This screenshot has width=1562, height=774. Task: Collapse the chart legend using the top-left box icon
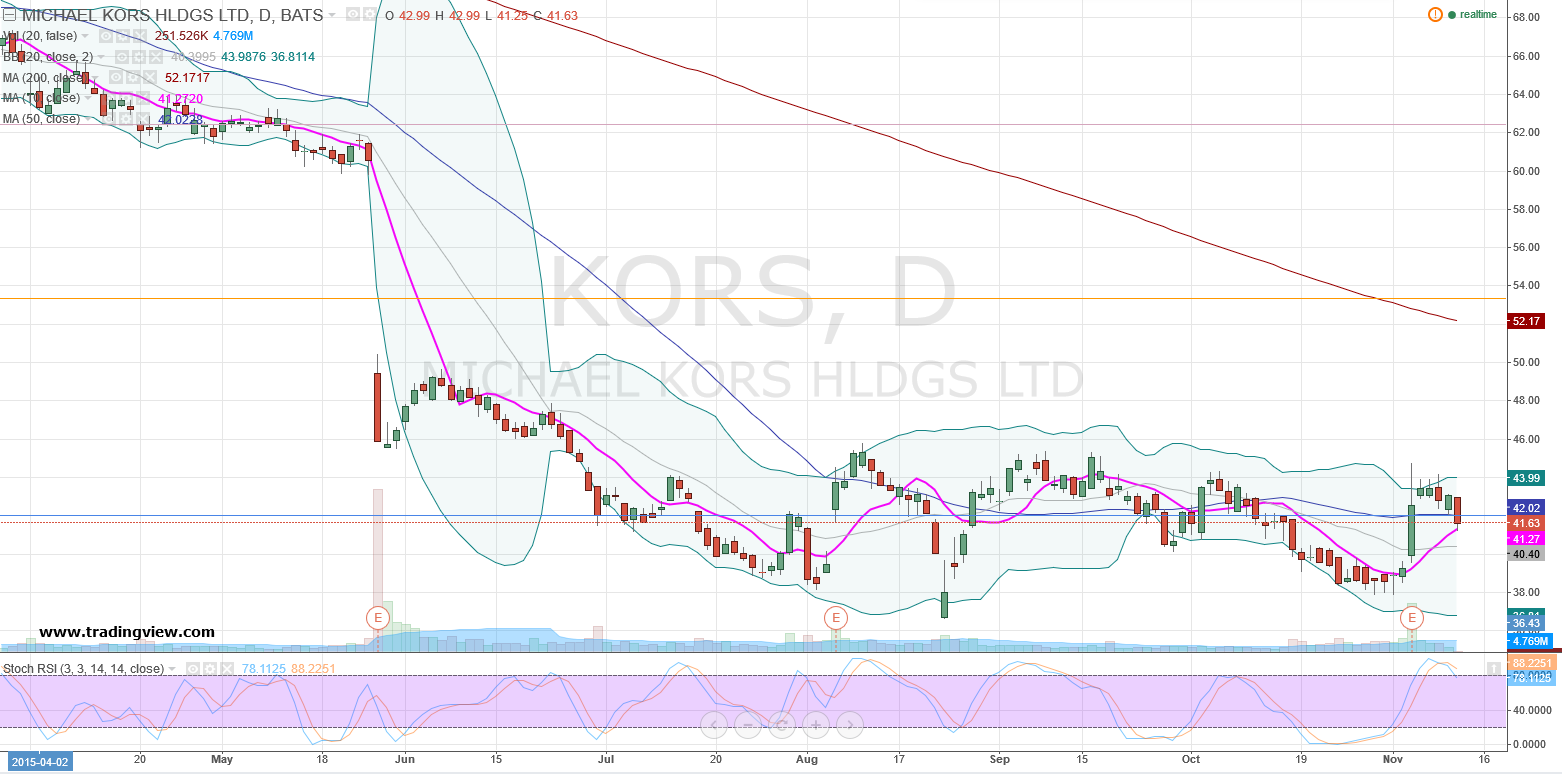point(11,16)
